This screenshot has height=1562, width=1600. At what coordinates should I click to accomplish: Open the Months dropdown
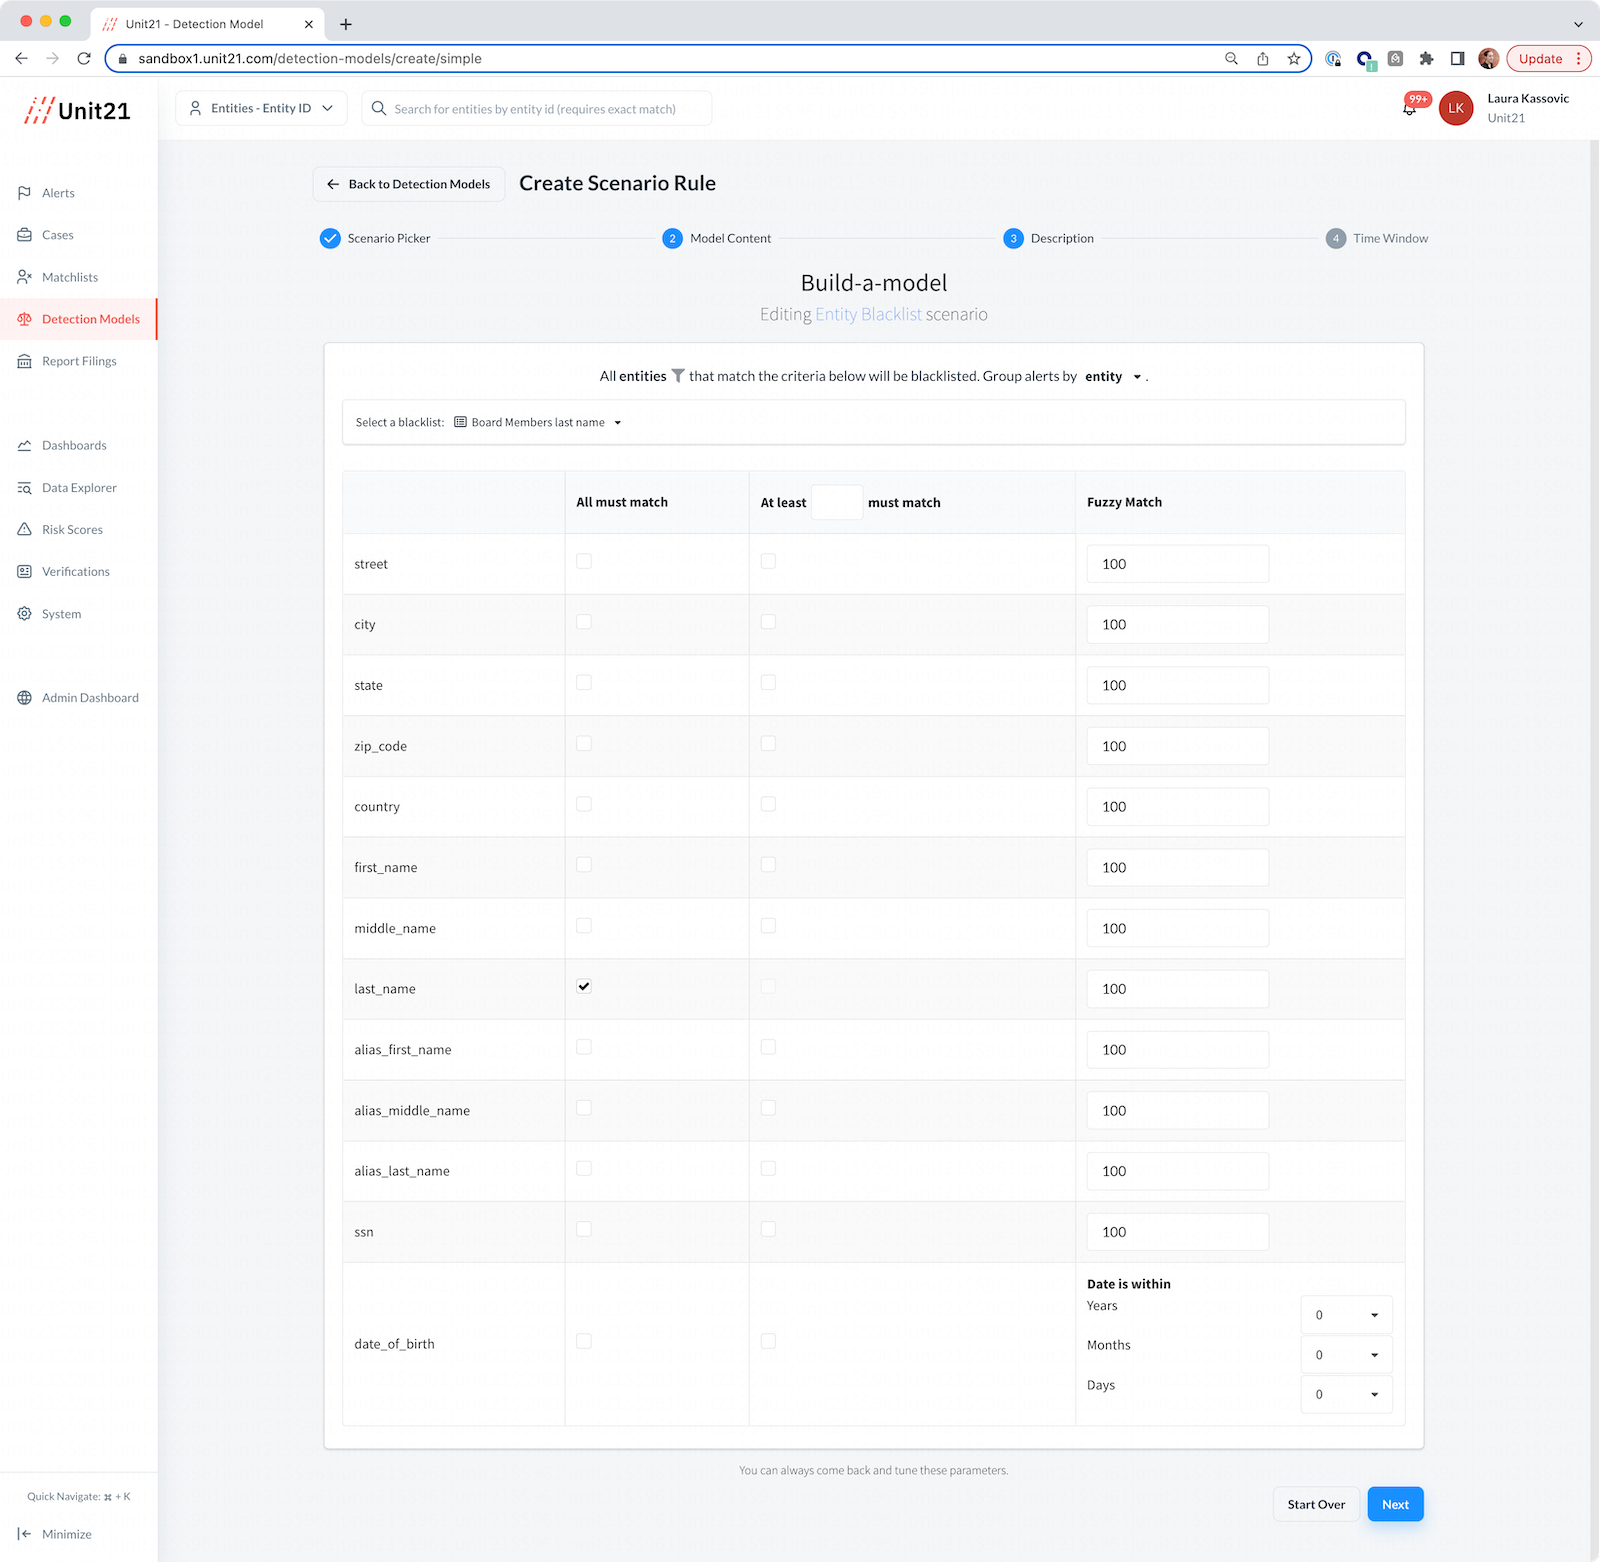1346,1355
